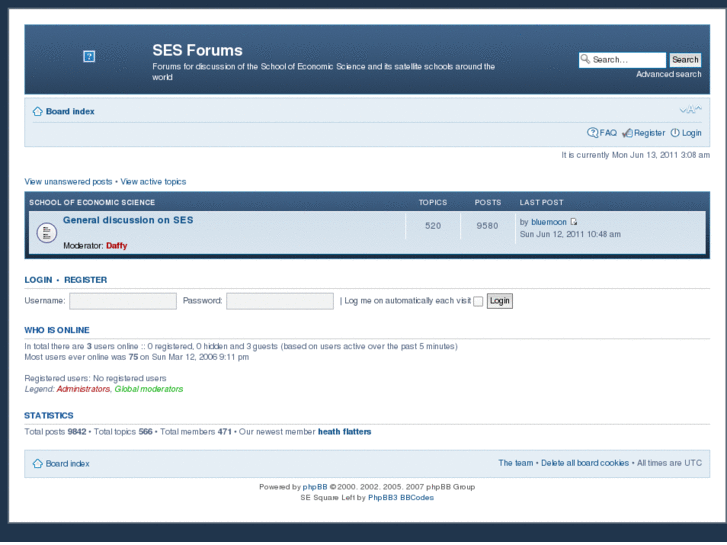
Task: Open Administrators legend link
Action: [83, 389]
